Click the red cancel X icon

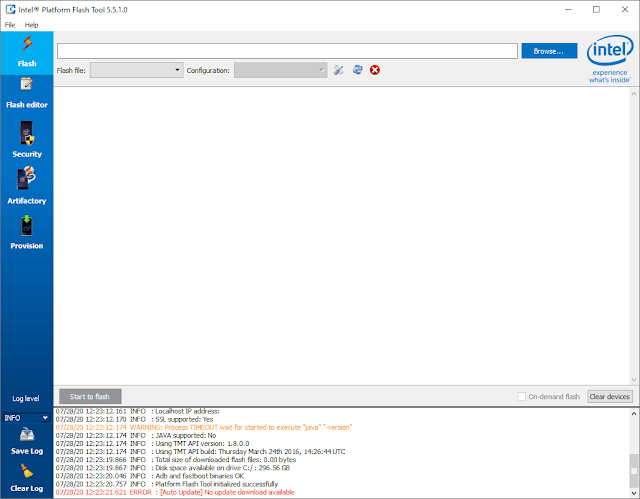[375, 70]
